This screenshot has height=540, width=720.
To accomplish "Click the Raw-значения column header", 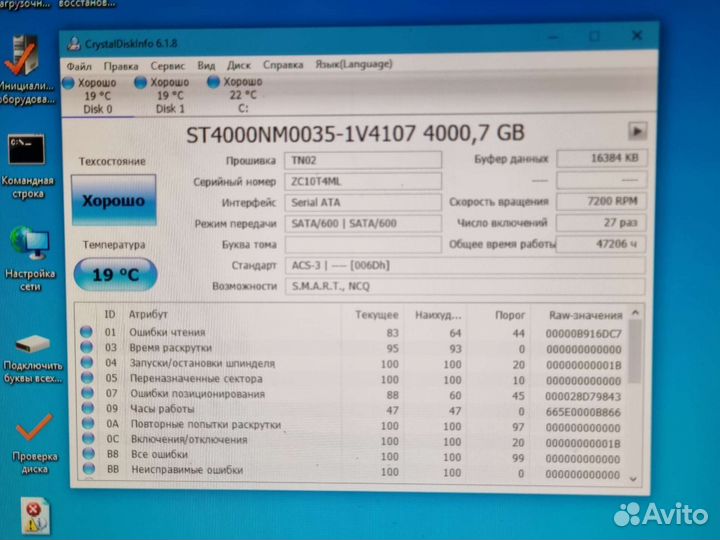I will click(585, 314).
